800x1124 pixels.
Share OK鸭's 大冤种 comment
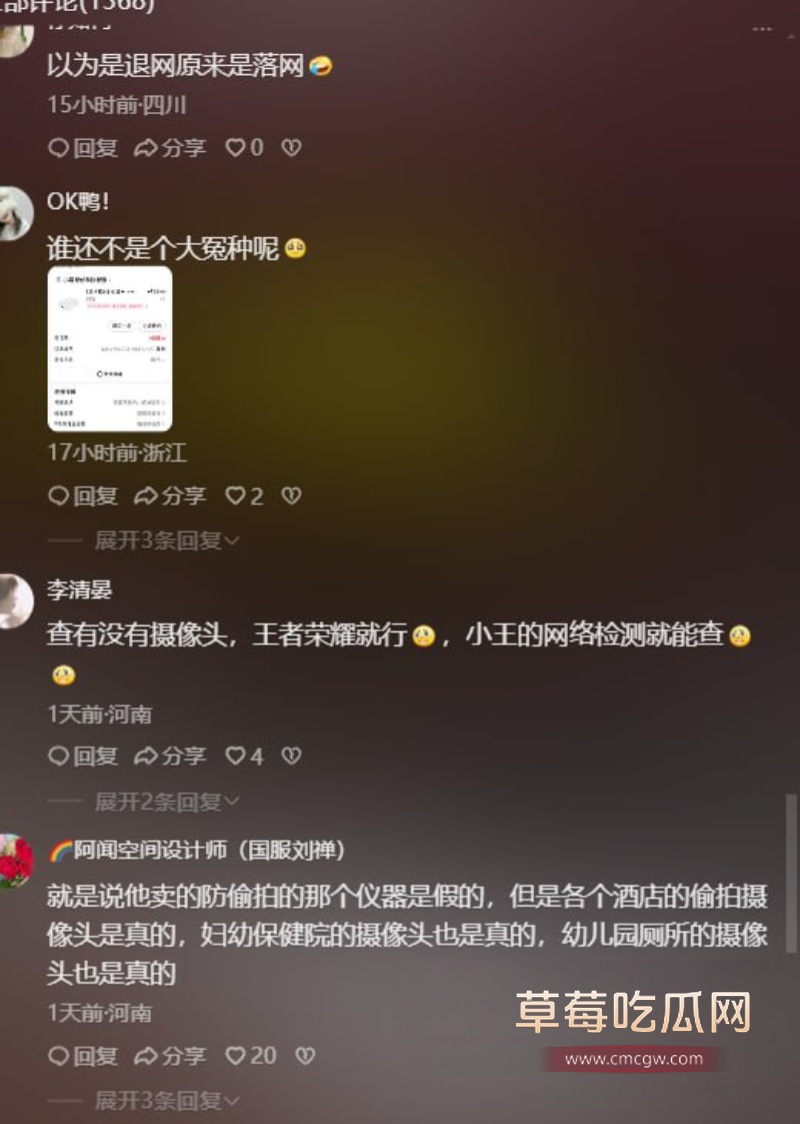coord(171,495)
